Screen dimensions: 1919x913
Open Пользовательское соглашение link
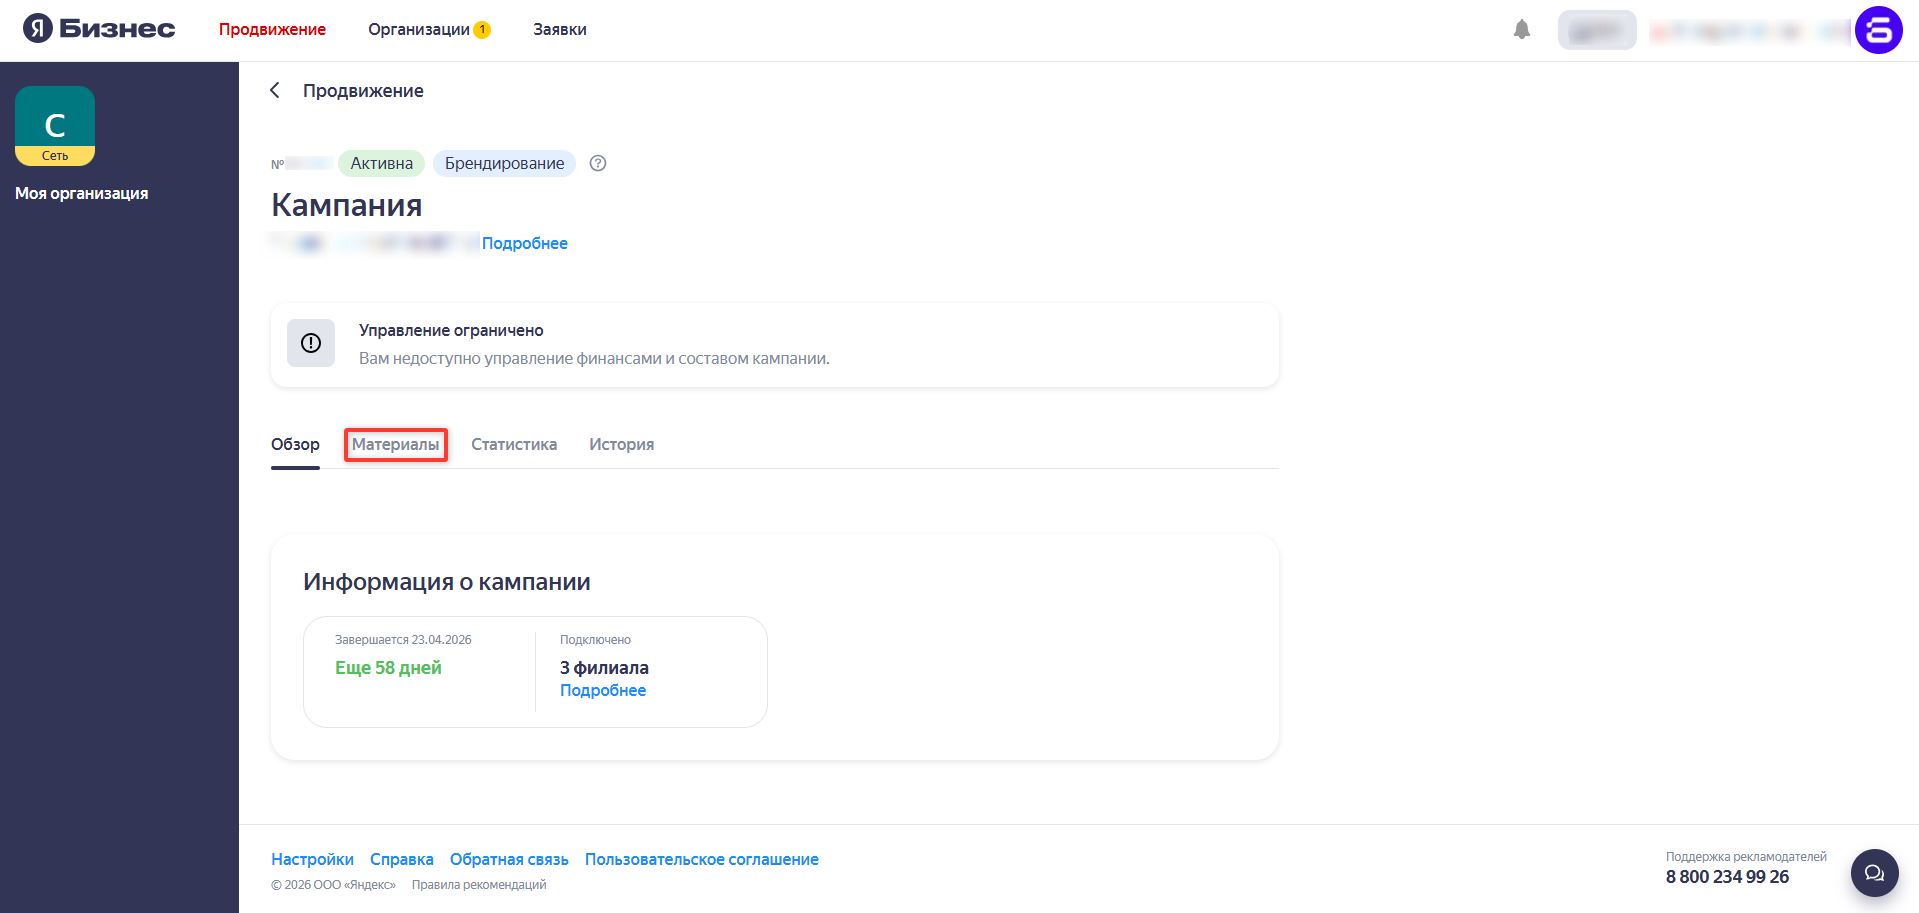click(x=701, y=859)
